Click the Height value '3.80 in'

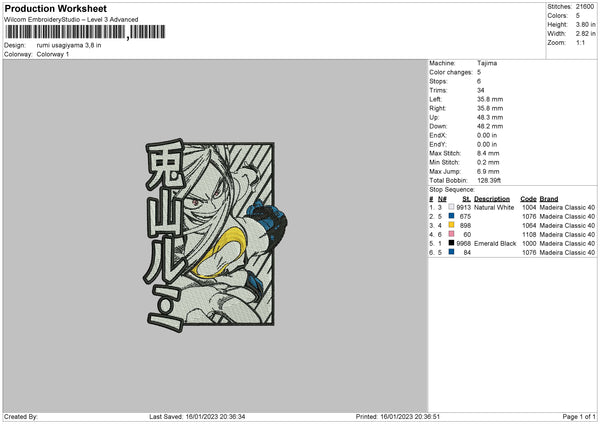pyautogui.click(x=585, y=24)
